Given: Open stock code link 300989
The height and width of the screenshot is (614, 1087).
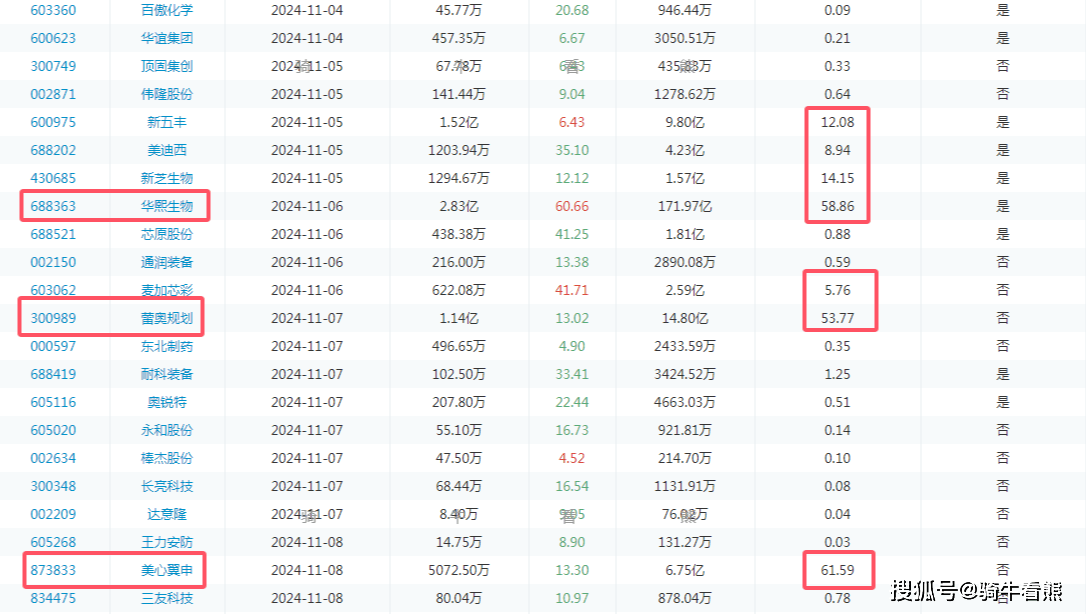Looking at the screenshot, I should coord(53,318).
